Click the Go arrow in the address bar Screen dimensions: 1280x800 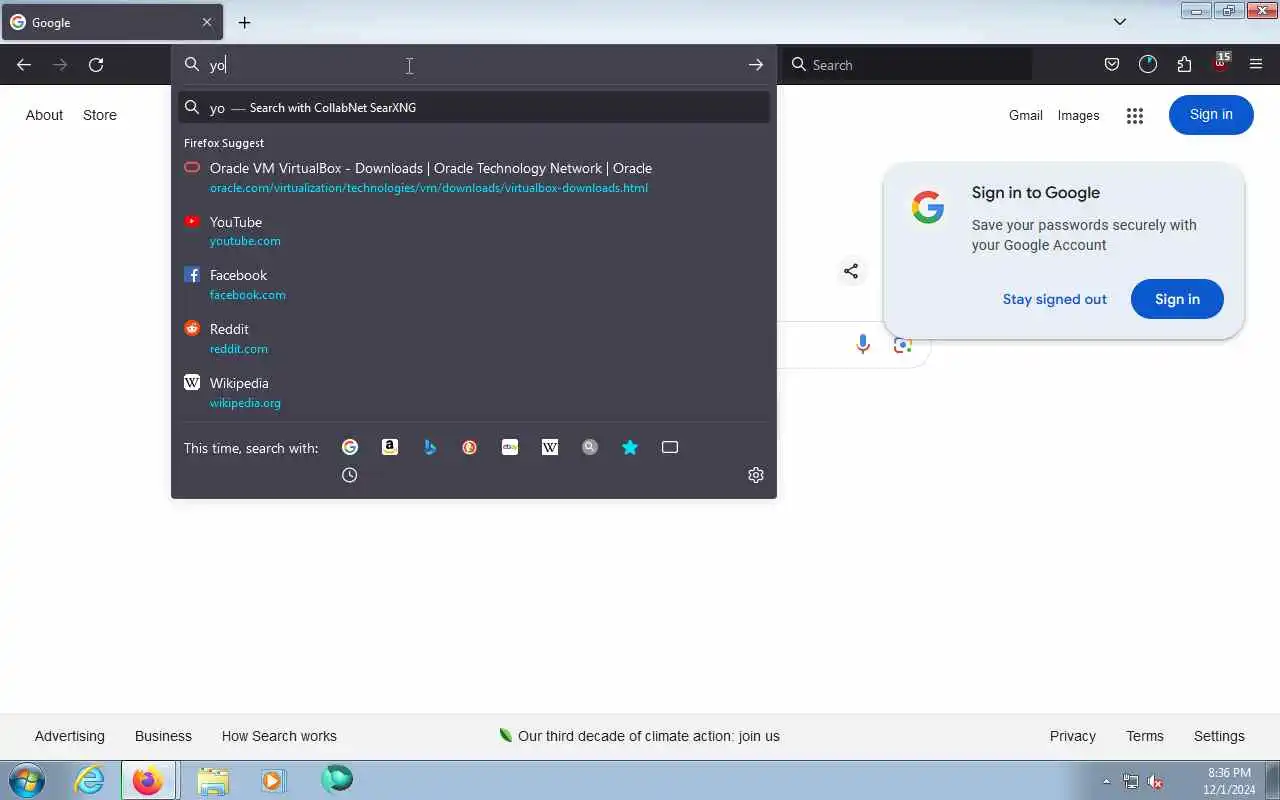(x=756, y=65)
